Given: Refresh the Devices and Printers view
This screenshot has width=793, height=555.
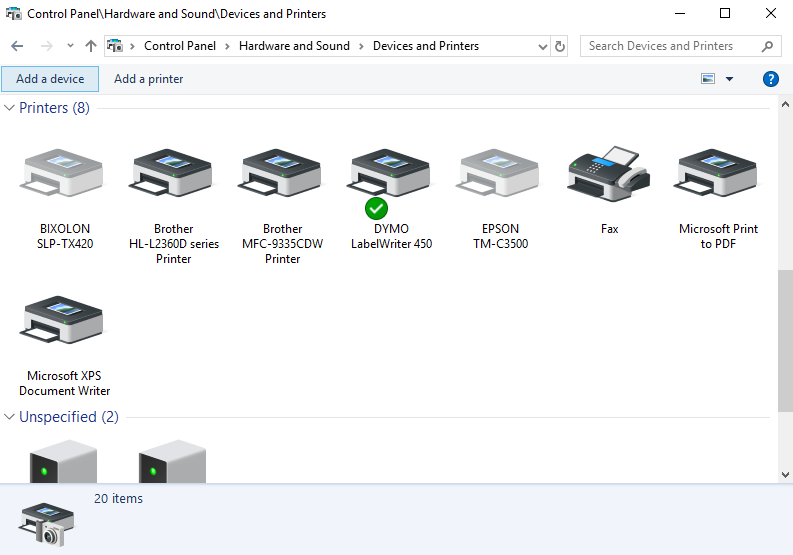Looking at the screenshot, I should pyautogui.click(x=559, y=46).
